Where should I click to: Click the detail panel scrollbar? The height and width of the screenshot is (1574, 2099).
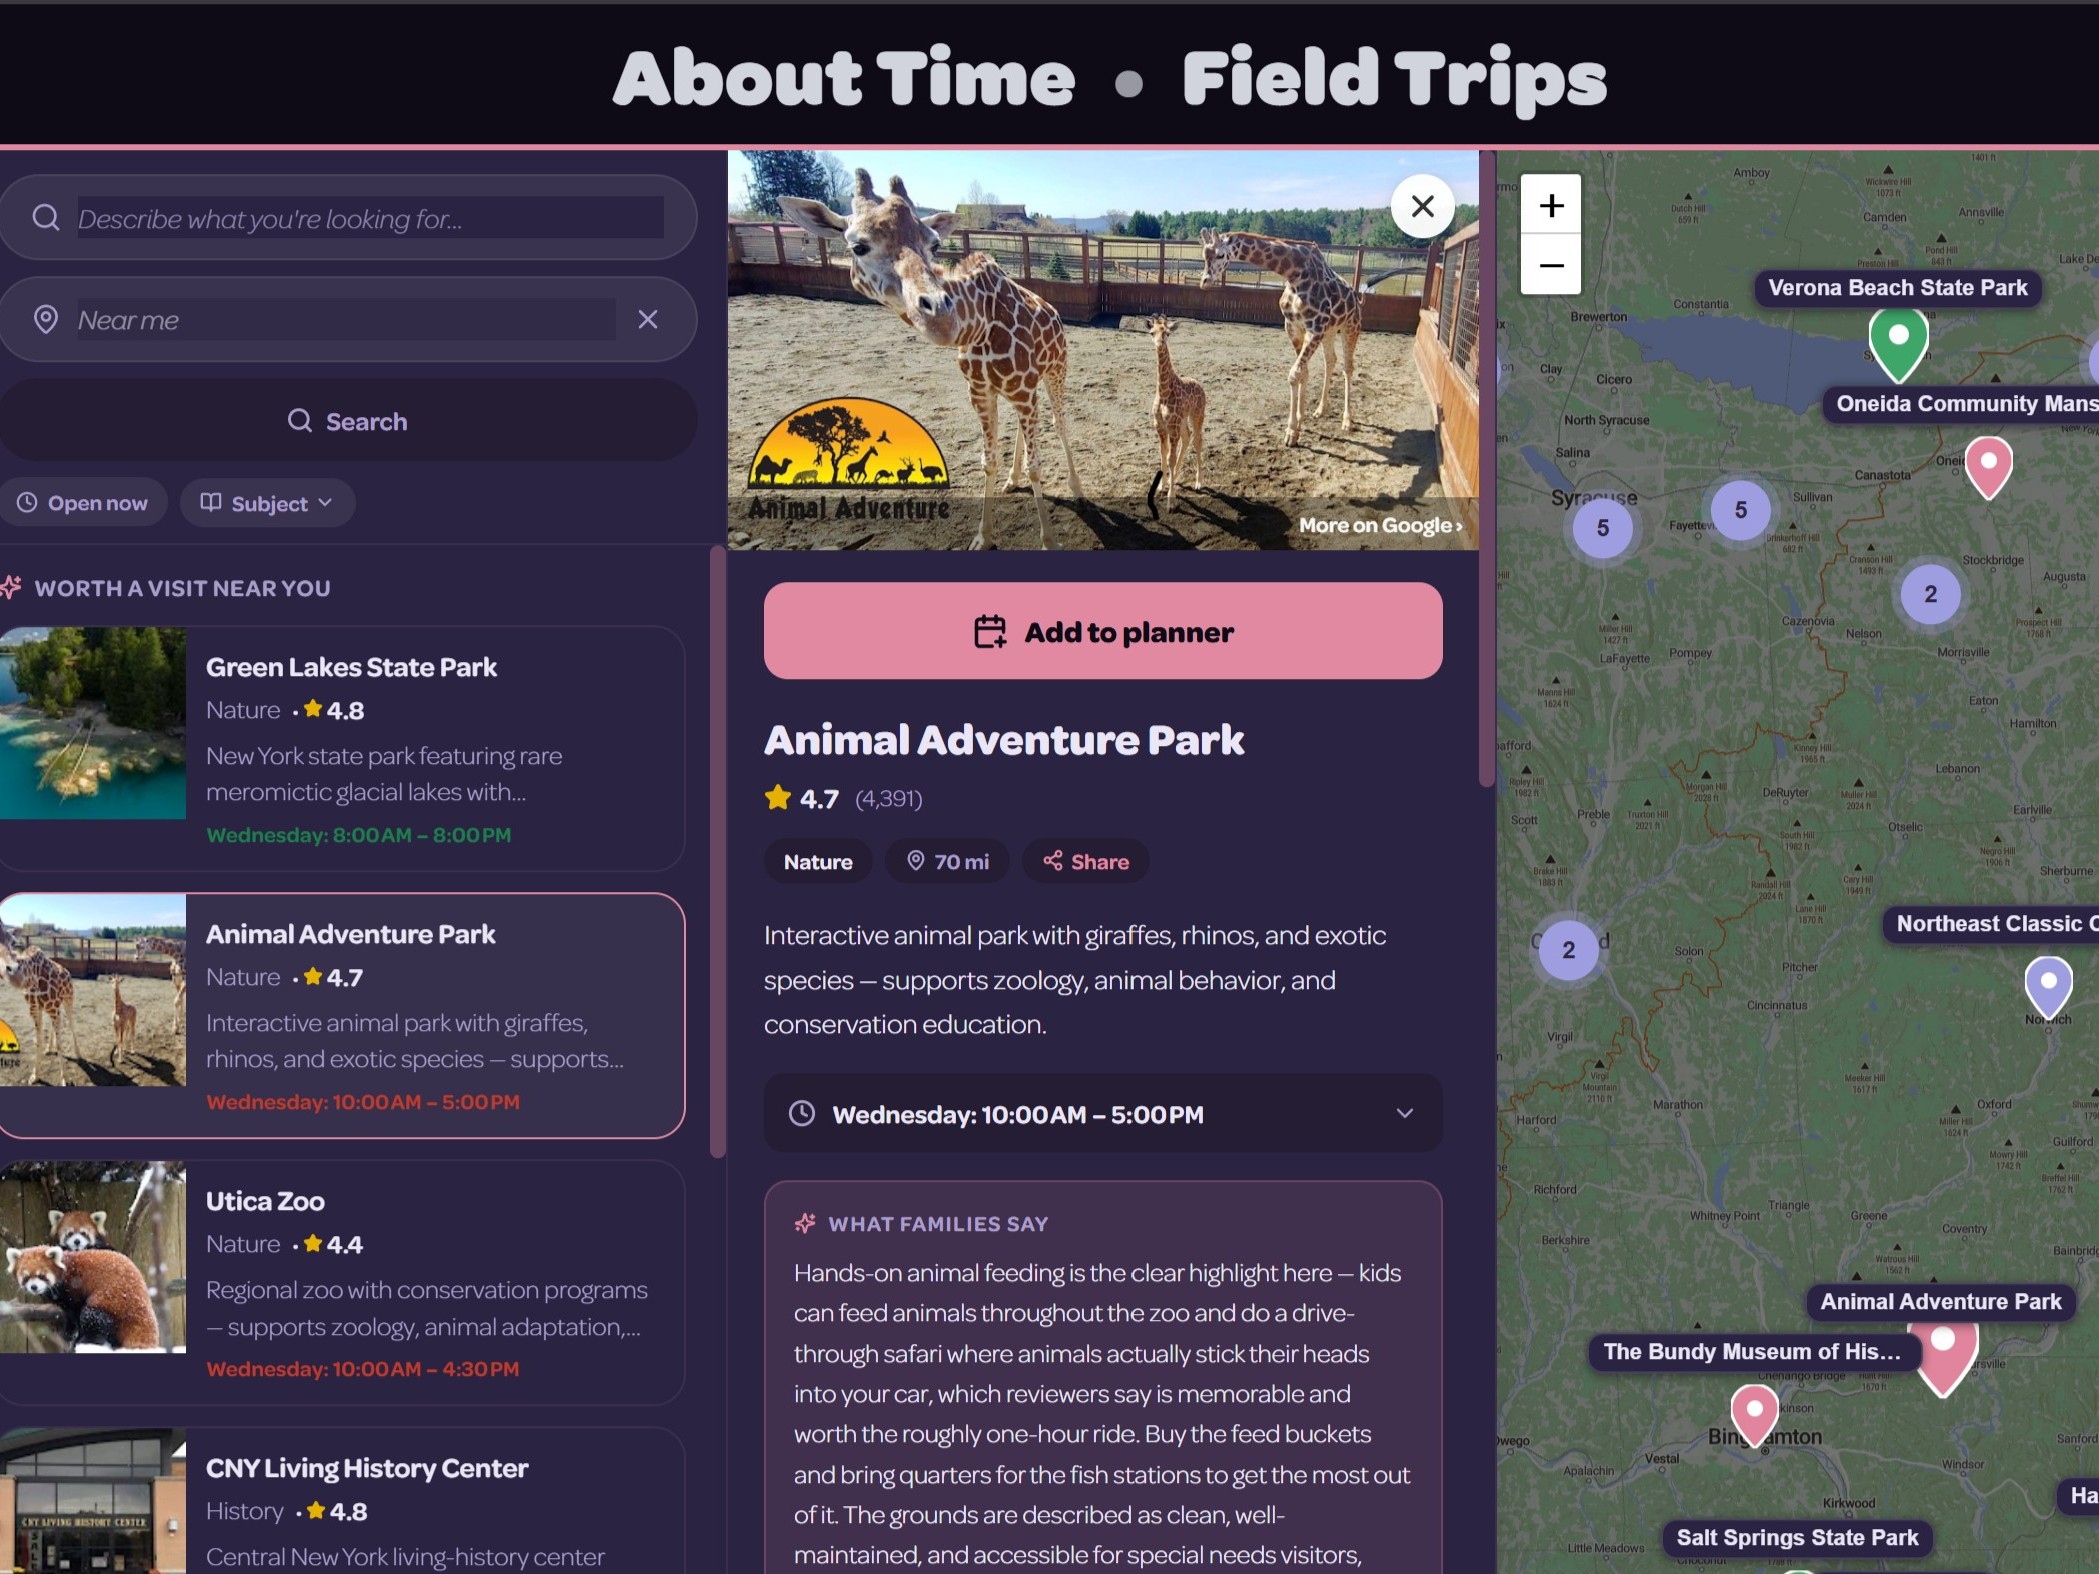(1487, 468)
